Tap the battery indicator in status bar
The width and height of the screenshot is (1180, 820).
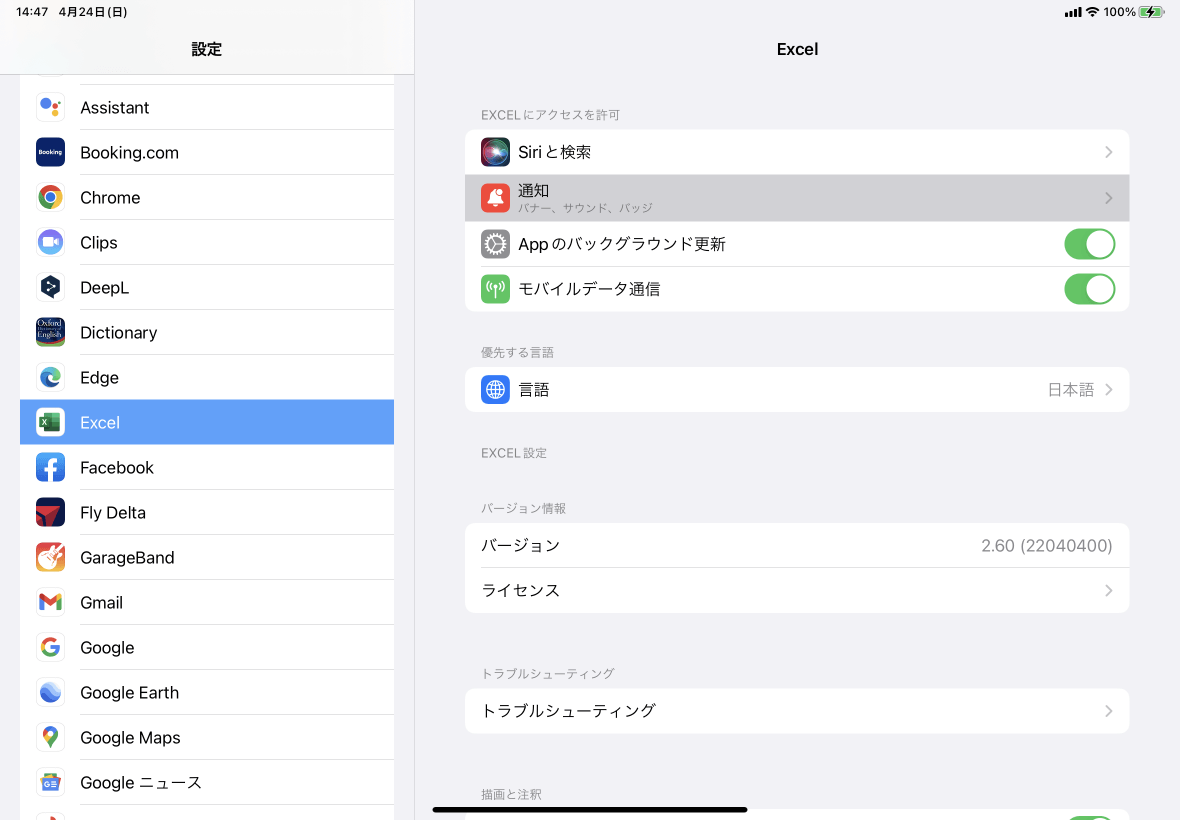(1151, 12)
